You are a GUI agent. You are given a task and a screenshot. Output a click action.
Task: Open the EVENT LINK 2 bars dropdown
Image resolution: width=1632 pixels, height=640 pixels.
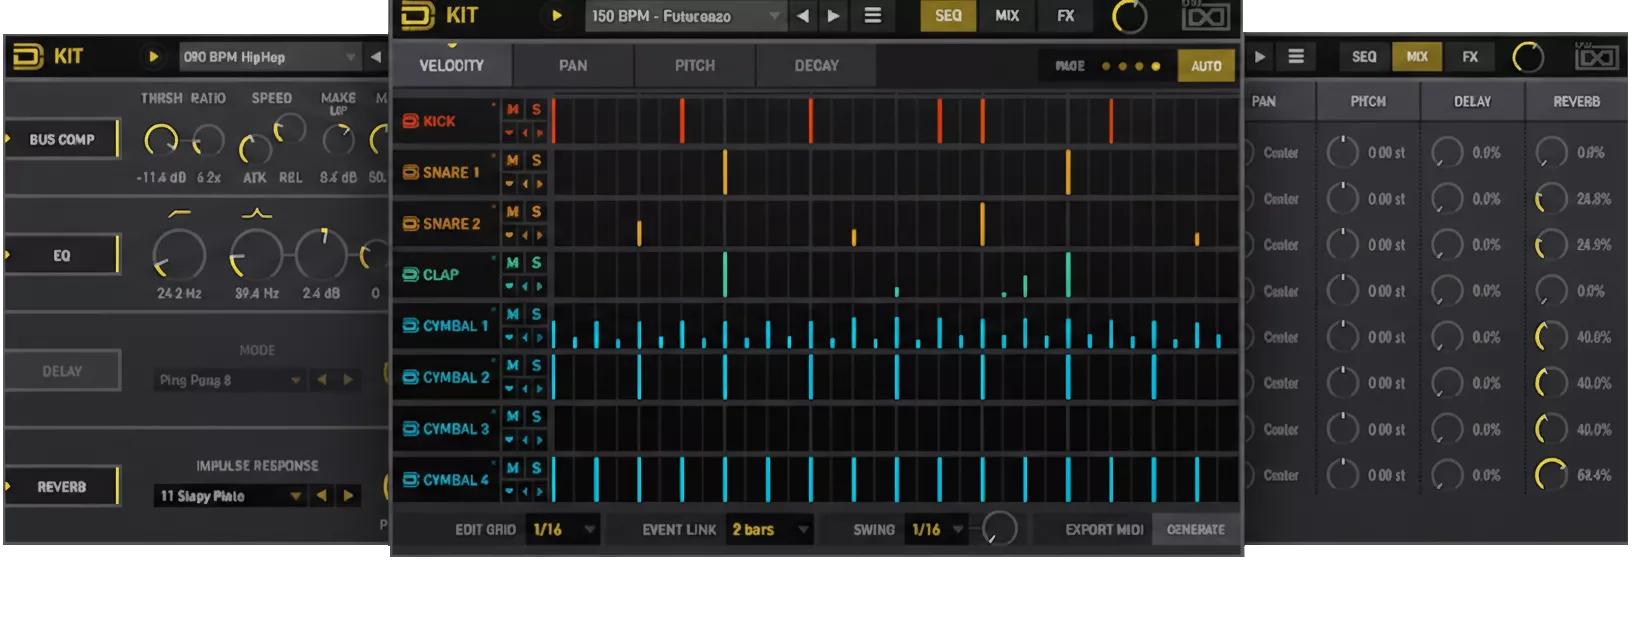pos(770,530)
